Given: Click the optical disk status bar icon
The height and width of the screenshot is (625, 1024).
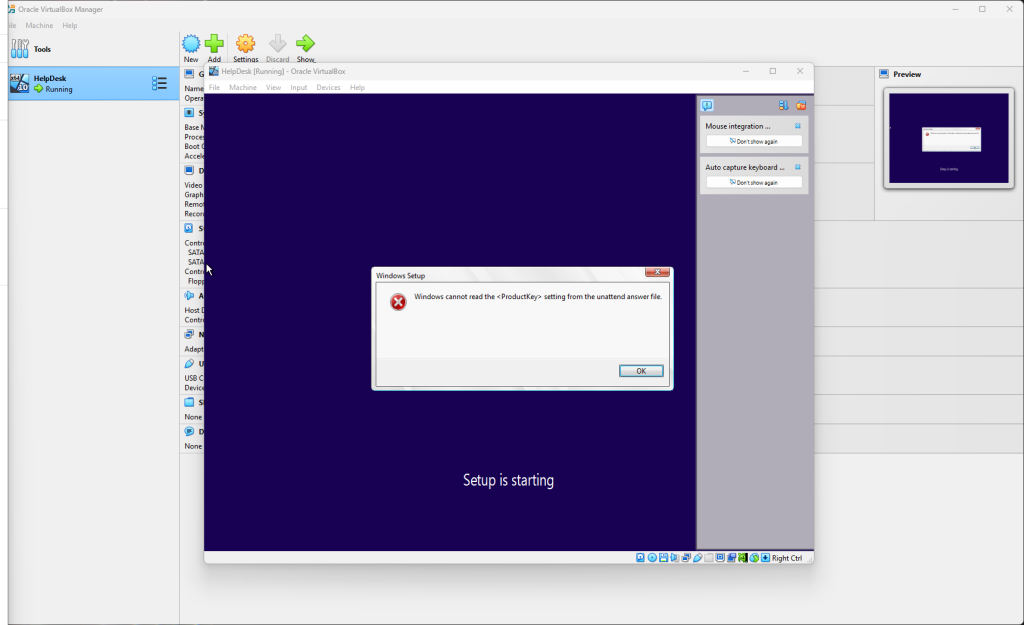Looking at the screenshot, I should pyautogui.click(x=652, y=558).
